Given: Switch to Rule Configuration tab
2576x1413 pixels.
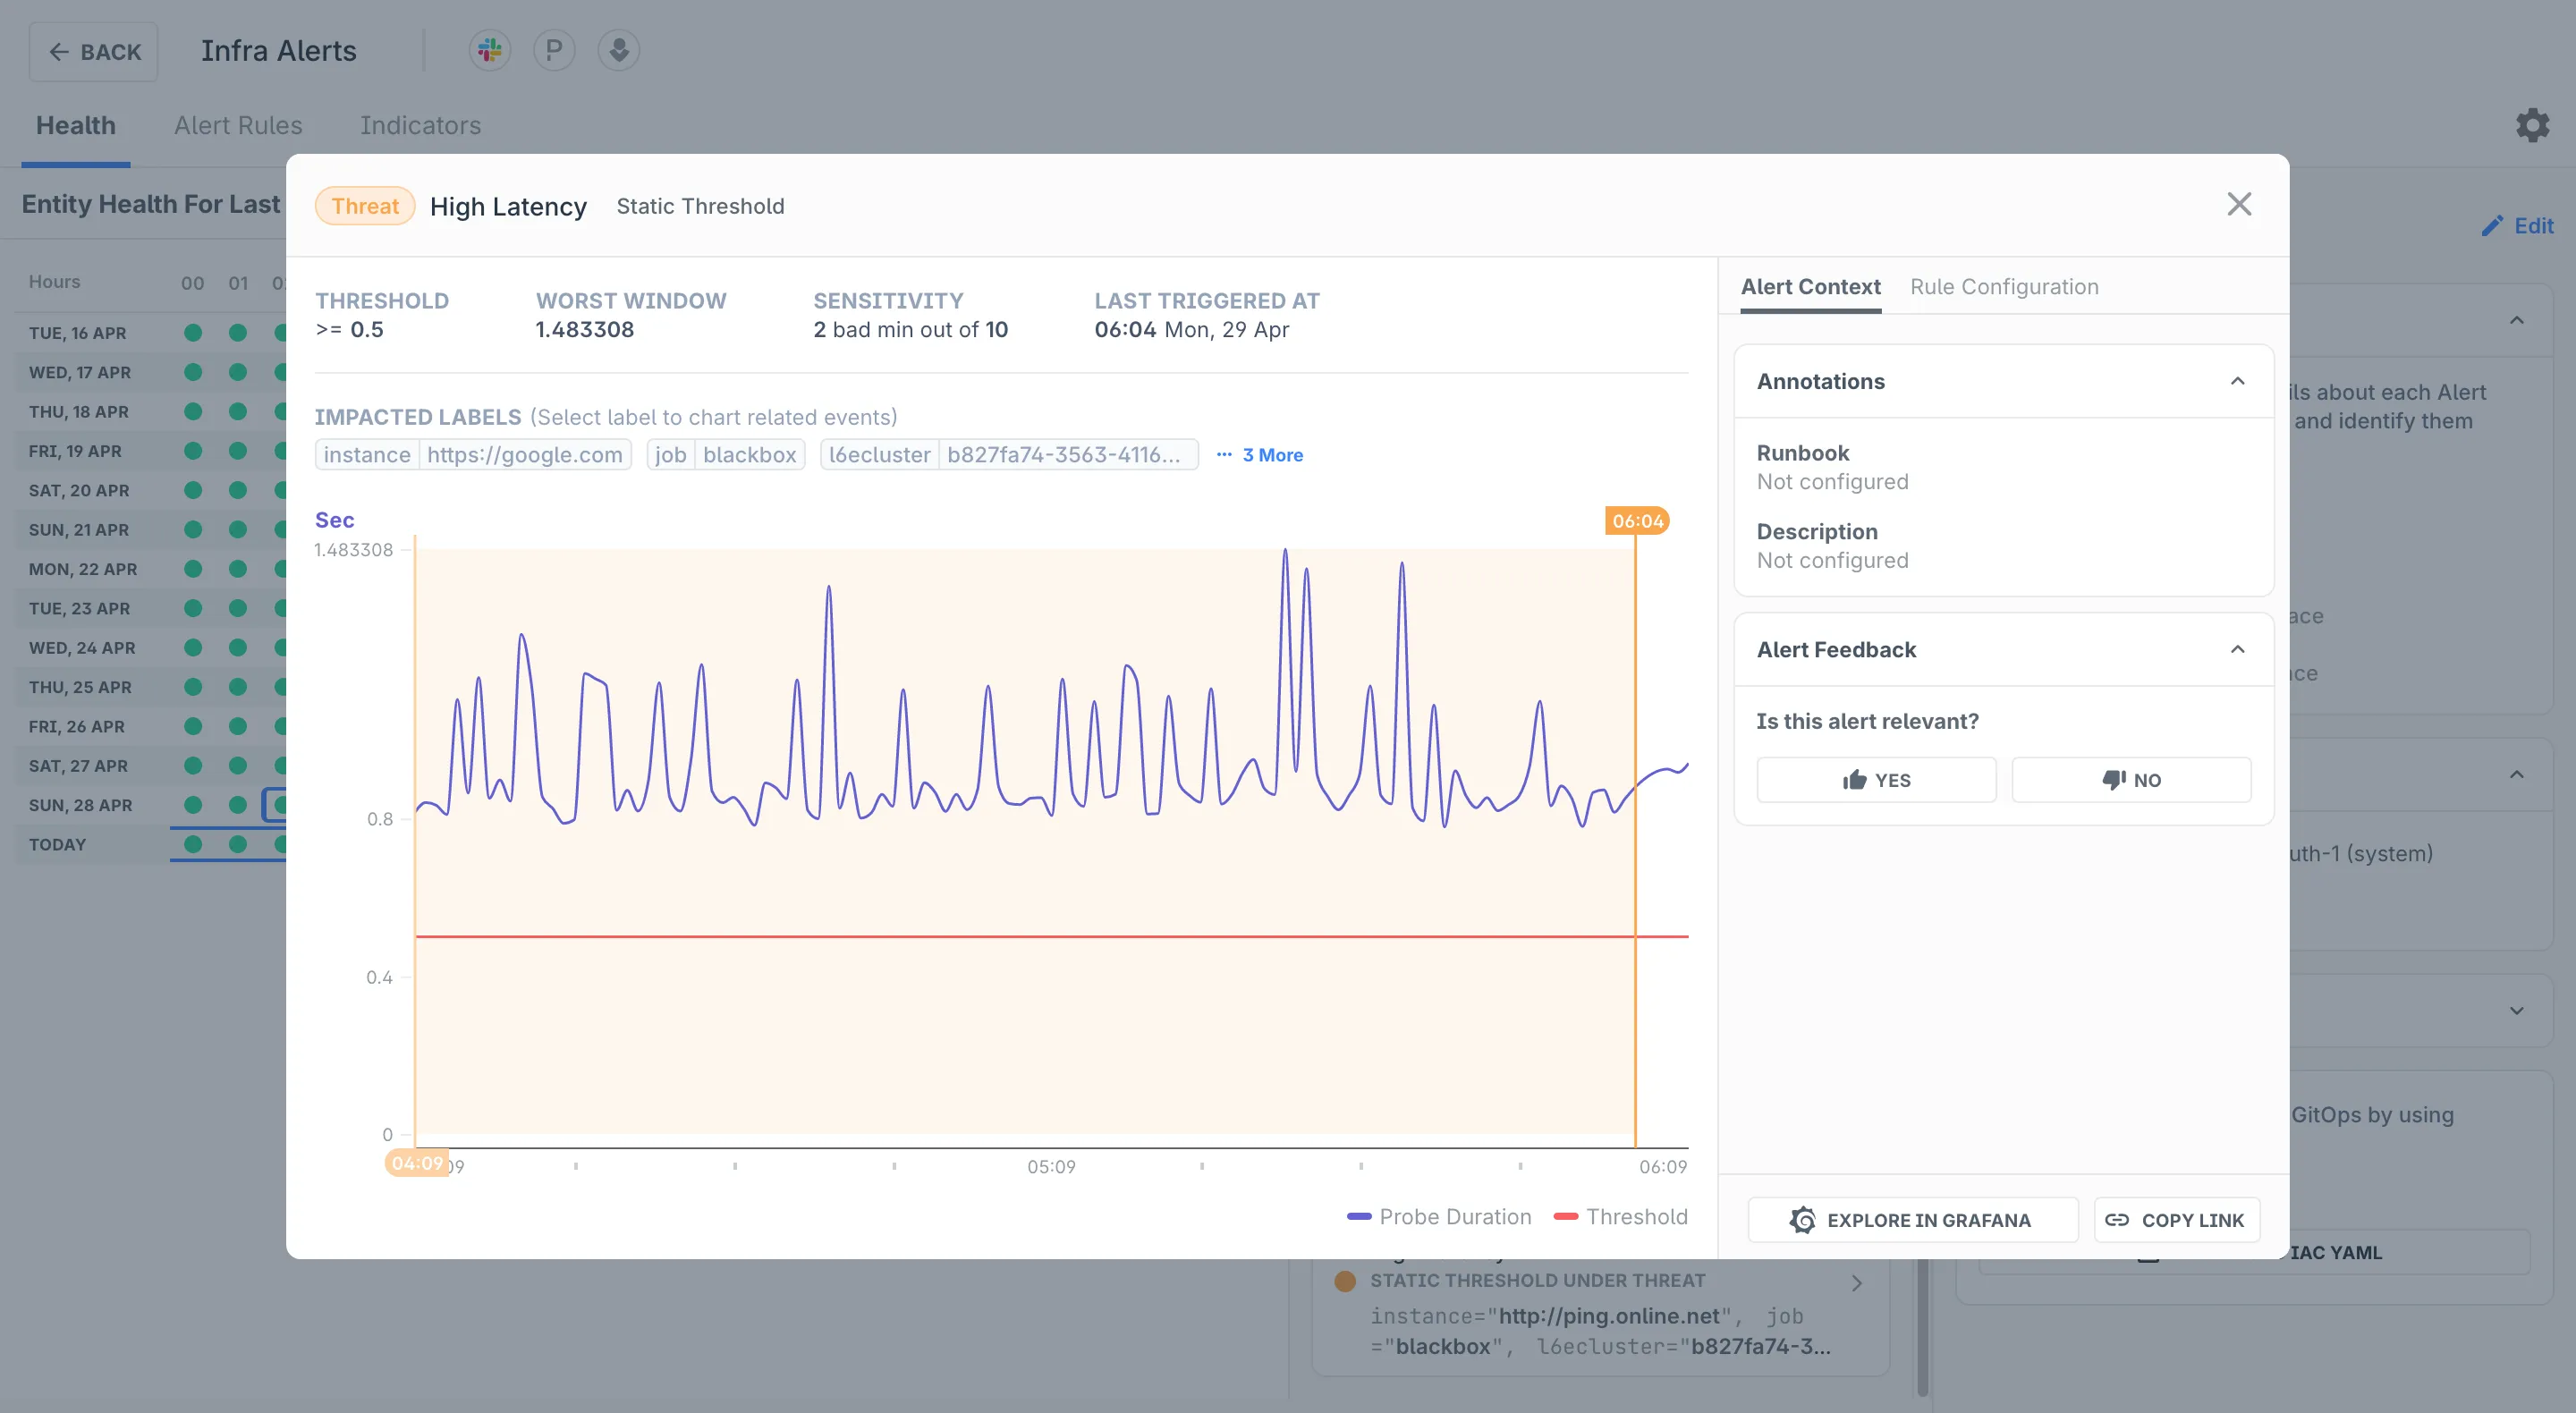Looking at the screenshot, I should (x=2004, y=286).
